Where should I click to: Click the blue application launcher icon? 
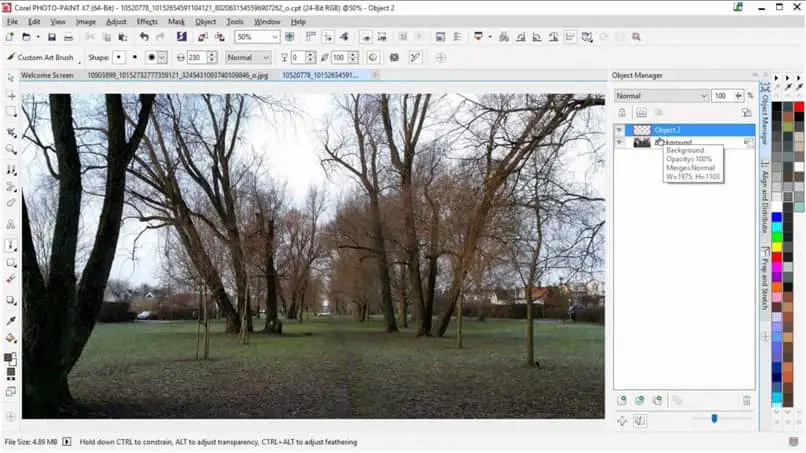181,37
